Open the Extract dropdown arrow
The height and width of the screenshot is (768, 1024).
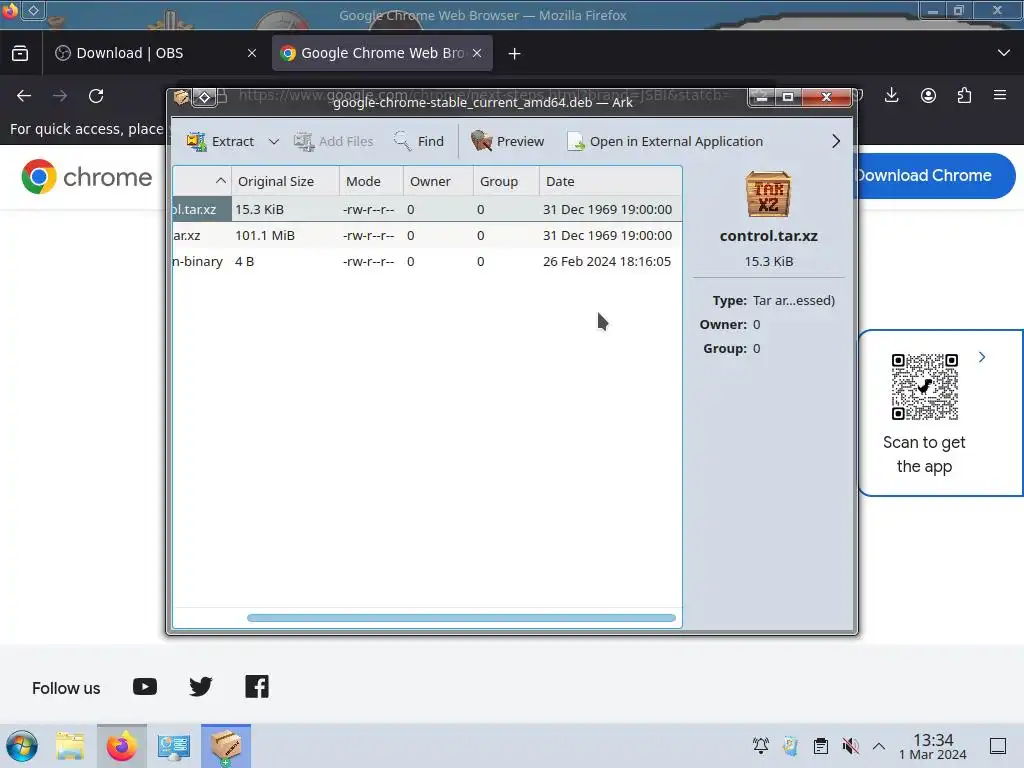[x=274, y=141]
